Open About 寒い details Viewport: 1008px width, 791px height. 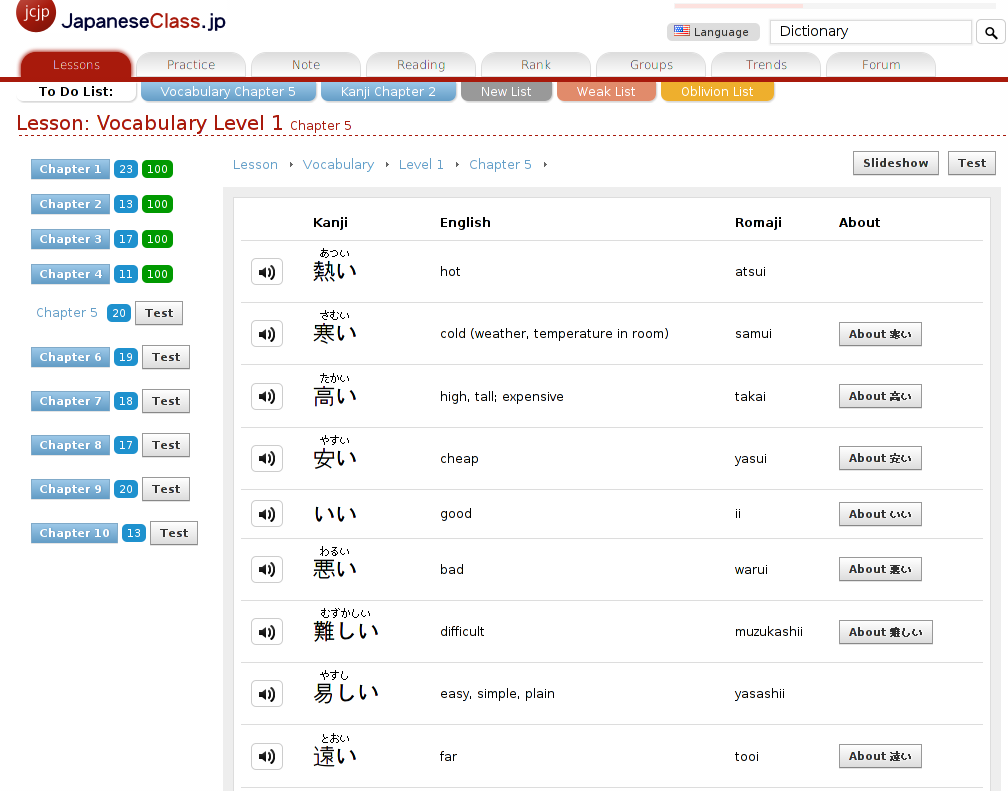coord(880,334)
